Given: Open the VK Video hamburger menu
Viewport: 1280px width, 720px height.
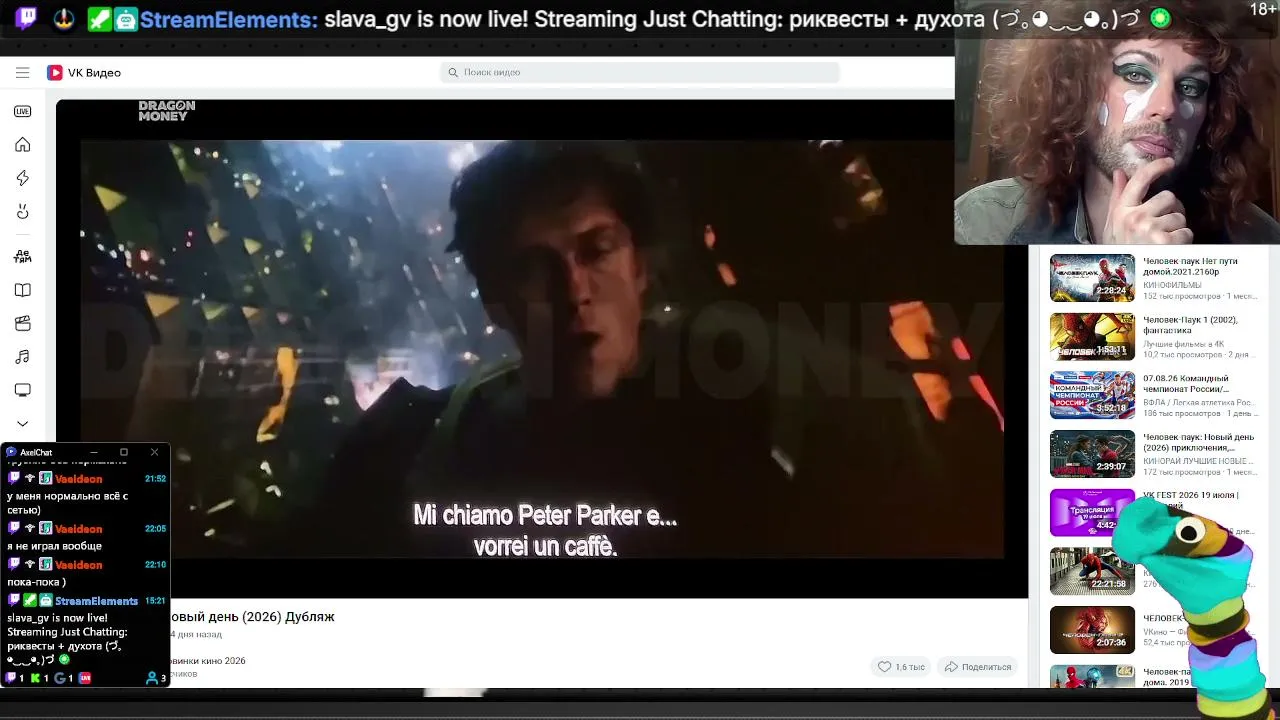Looking at the screenshot, I should point(22,72).
